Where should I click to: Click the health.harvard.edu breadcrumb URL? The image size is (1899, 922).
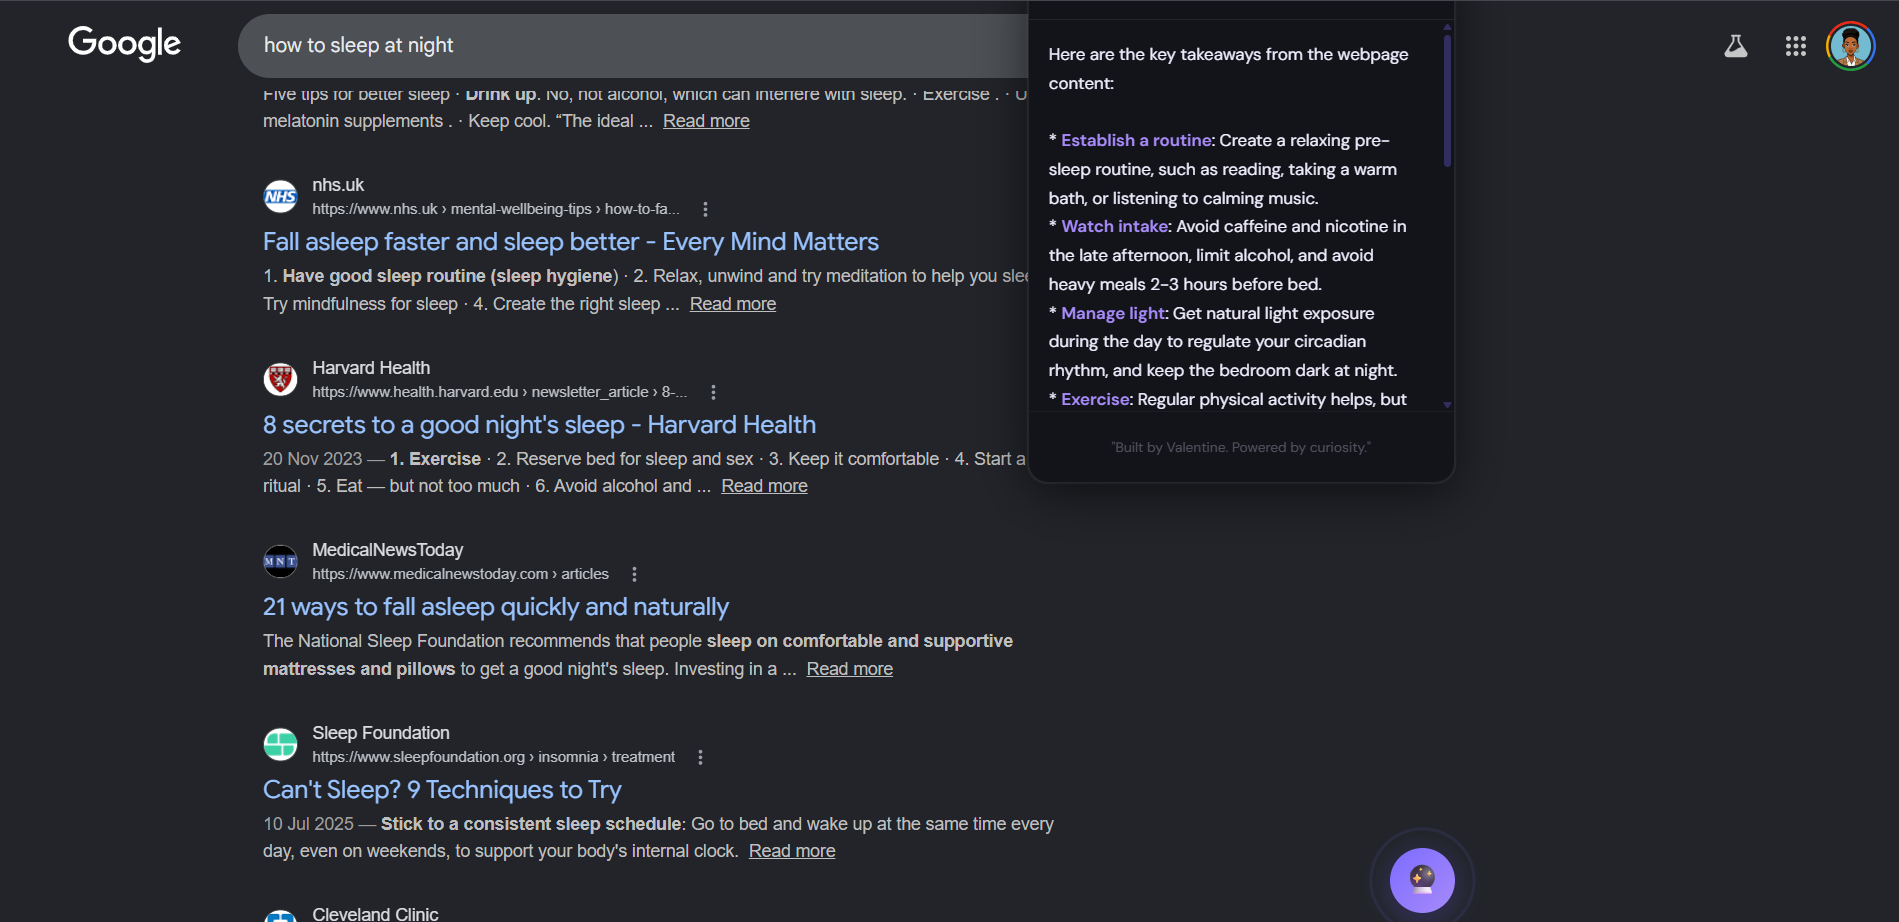point(499,392)
